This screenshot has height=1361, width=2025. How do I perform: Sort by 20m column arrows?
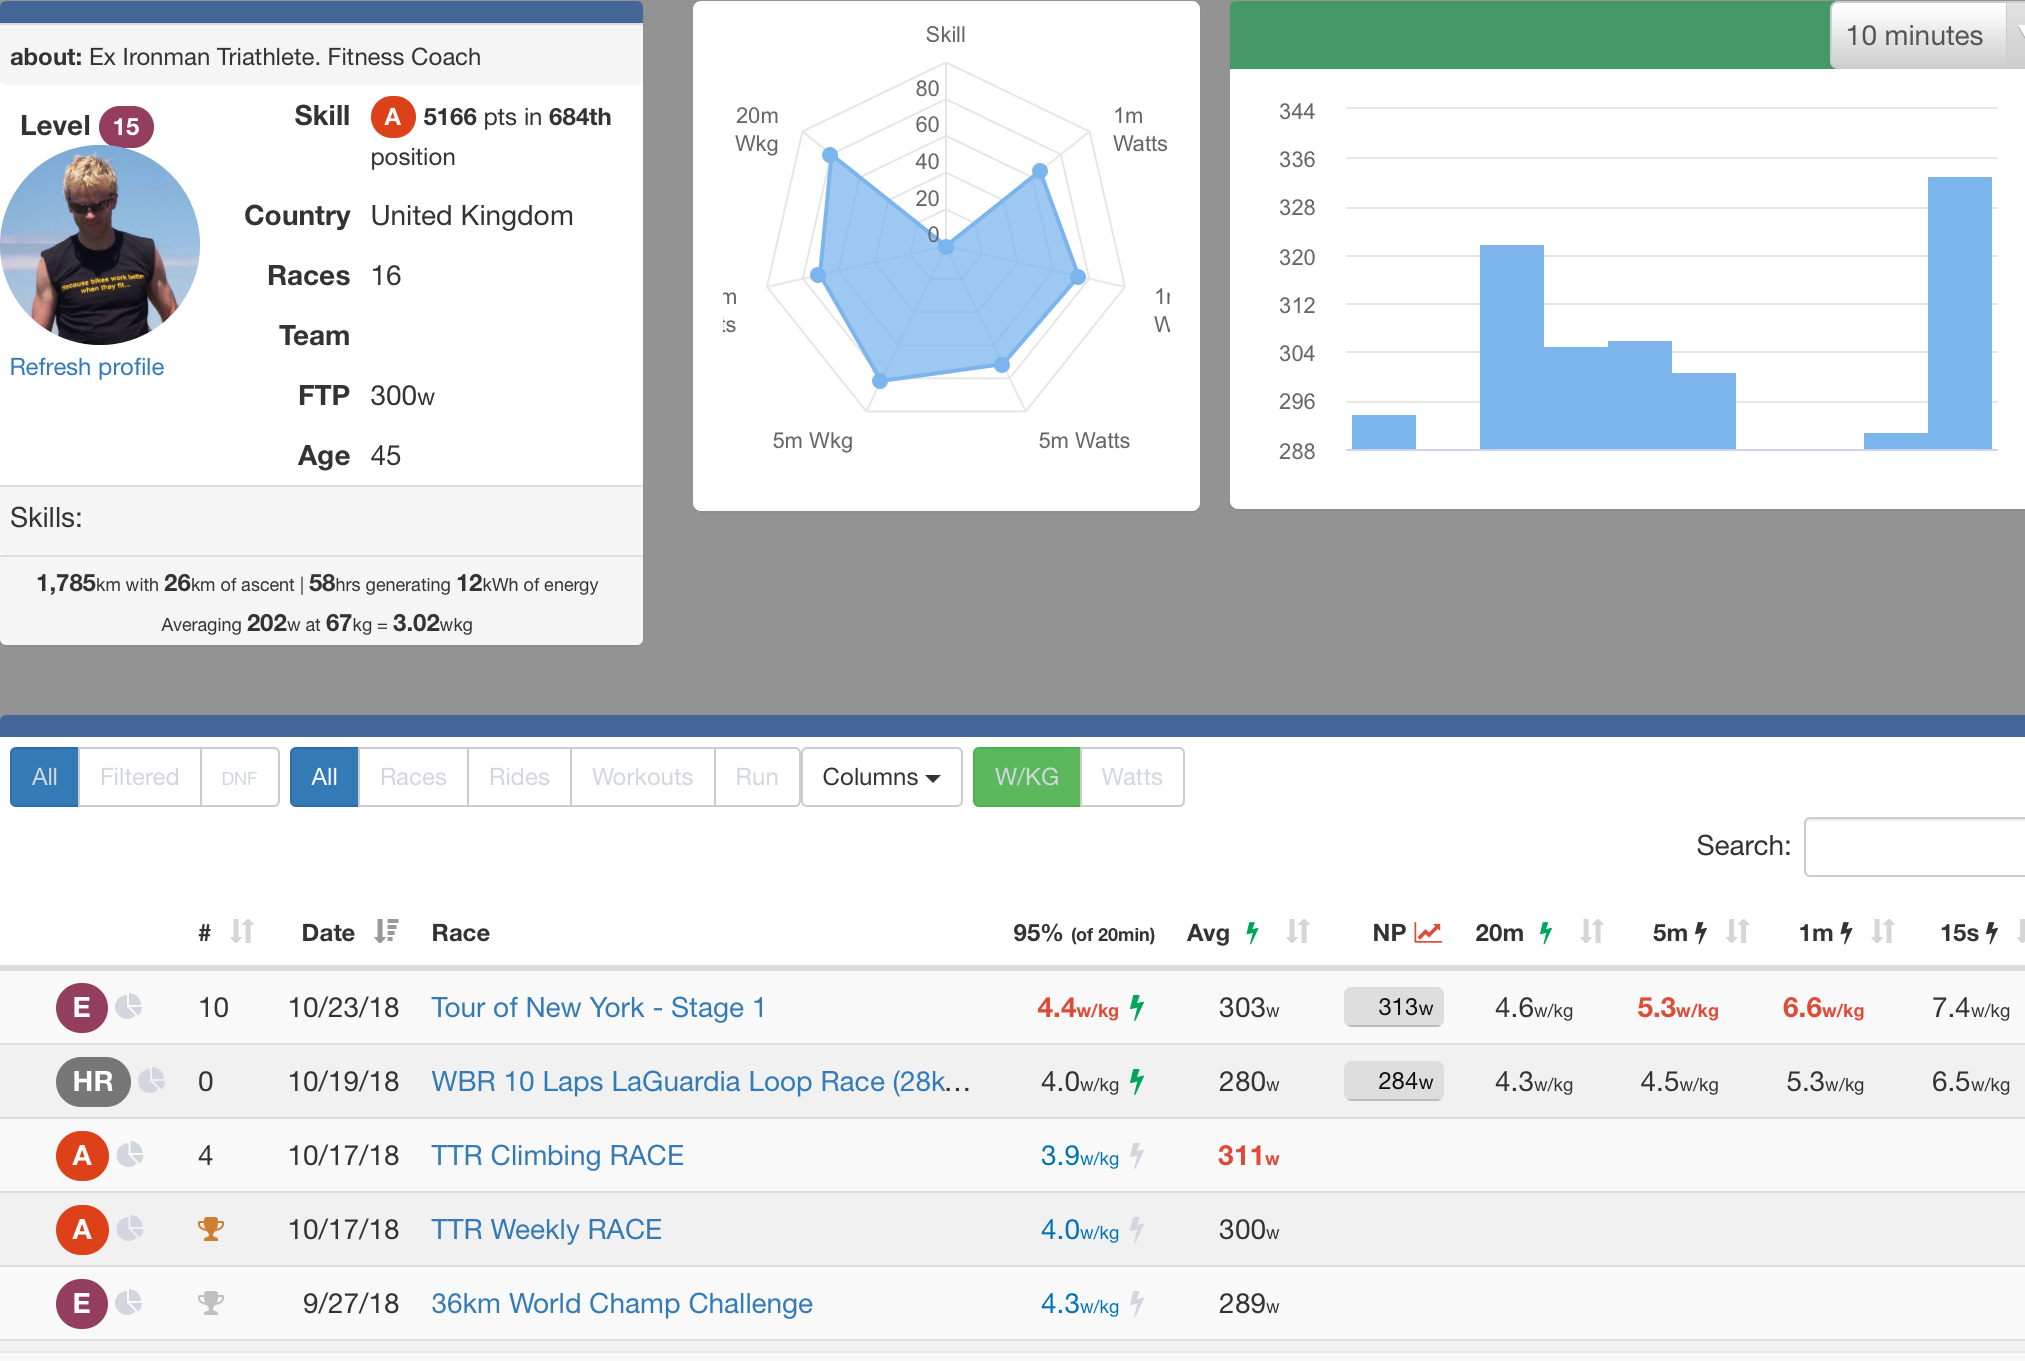pos(1591,932)
